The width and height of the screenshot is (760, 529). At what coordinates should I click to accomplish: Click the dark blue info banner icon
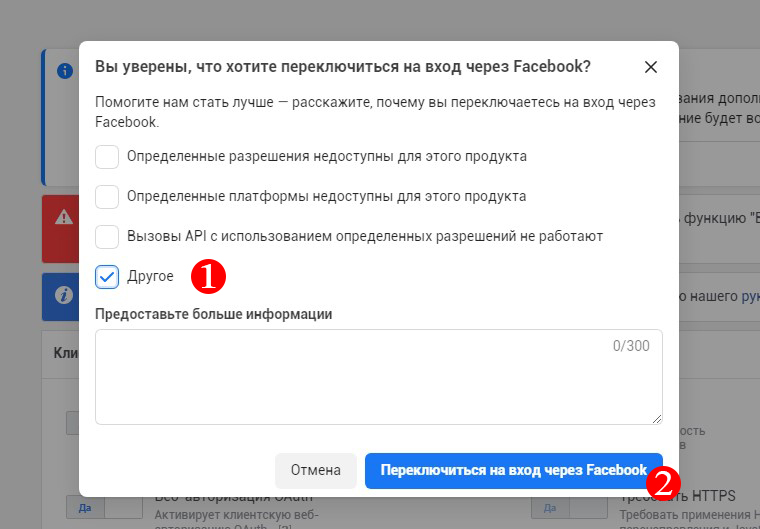(x=63, y=295)
